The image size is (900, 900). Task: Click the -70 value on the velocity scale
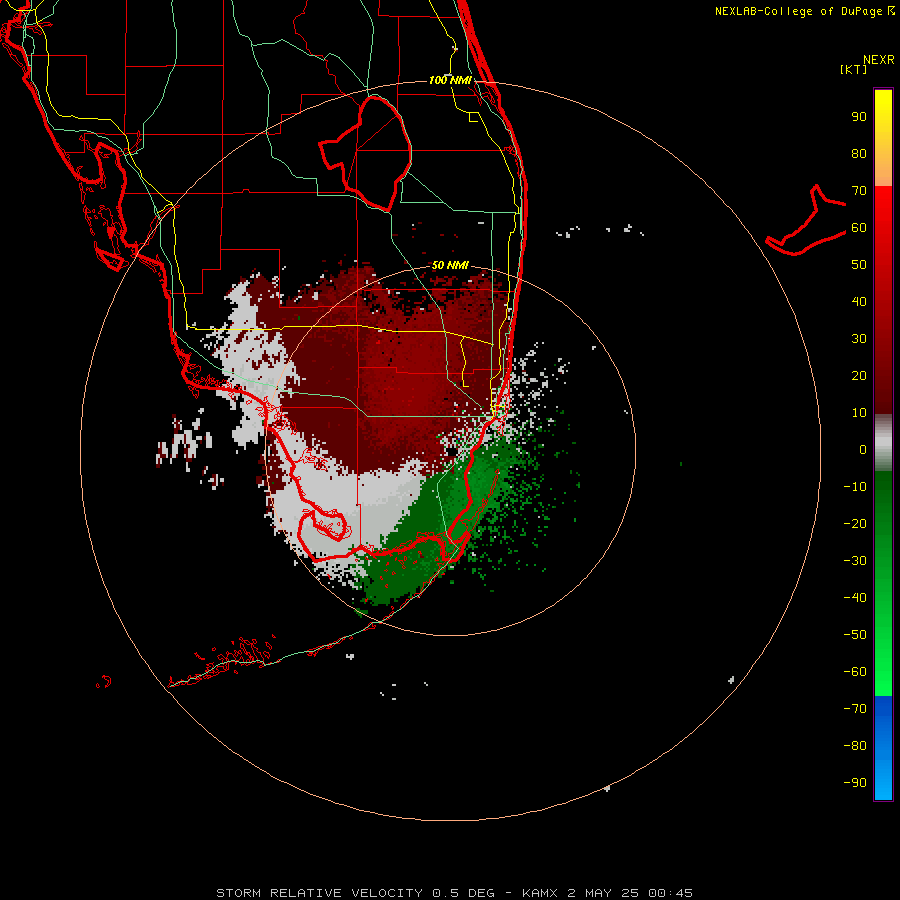(x=855, y=709)
